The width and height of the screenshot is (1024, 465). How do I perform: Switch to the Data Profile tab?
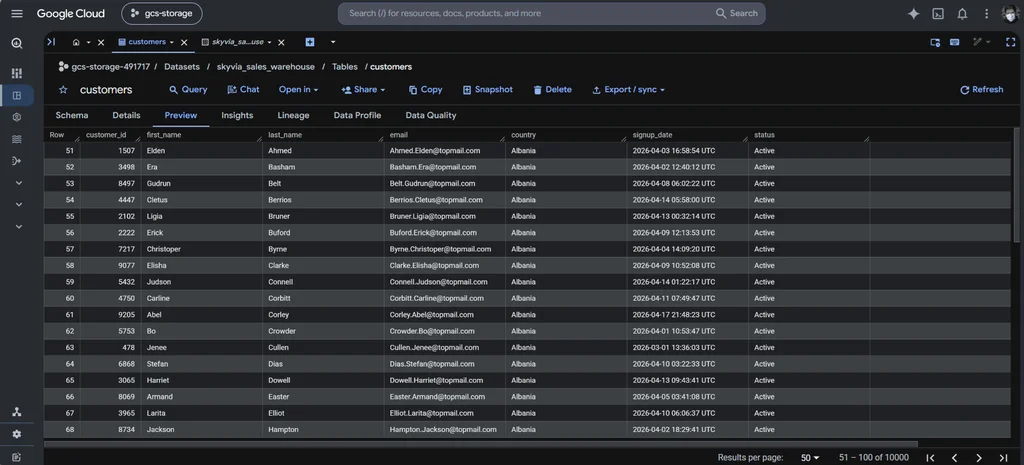point(357,115)
